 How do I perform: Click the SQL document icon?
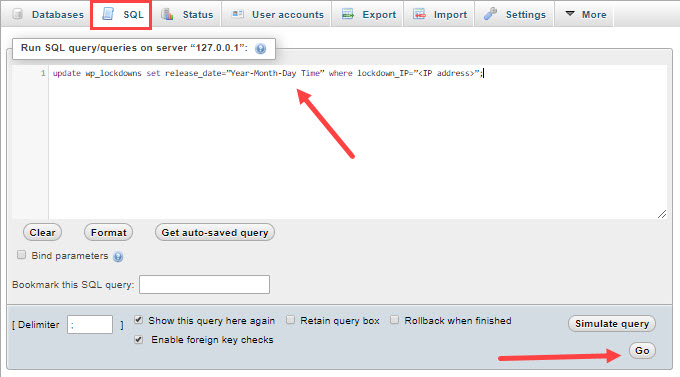pos(108,14)
